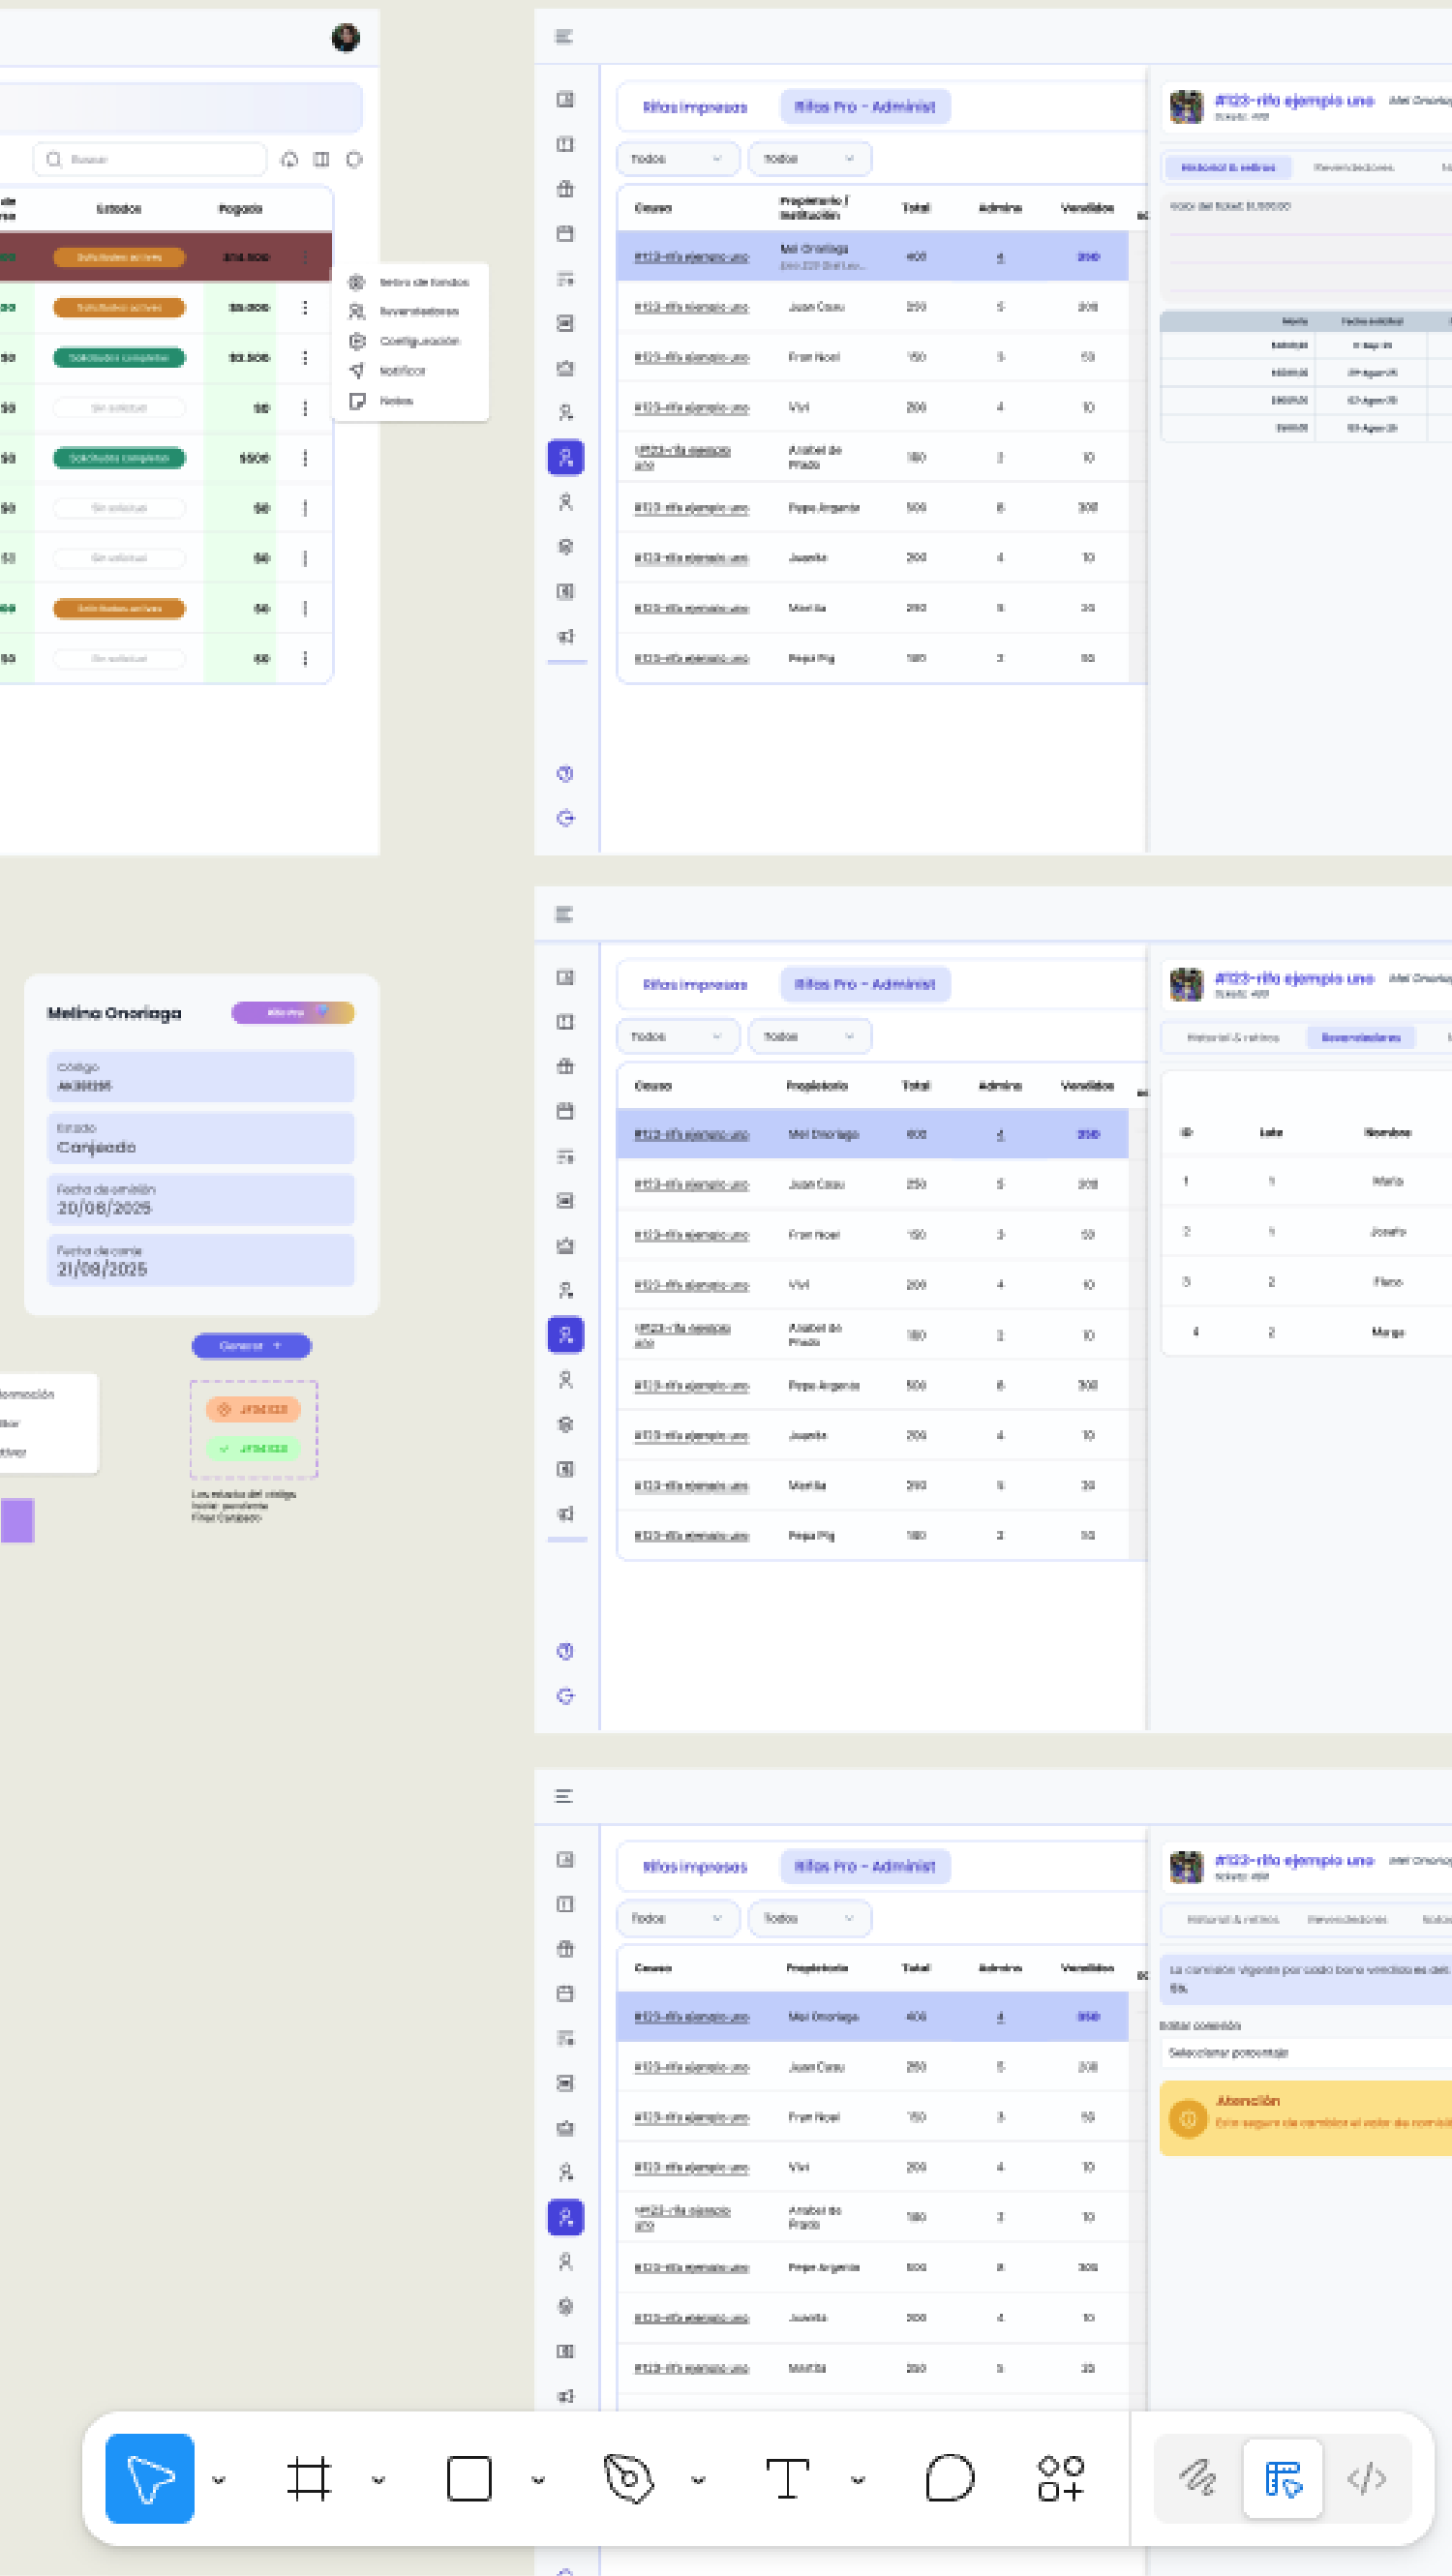Click highlighted user icon in bottom frame sidebar

[x=565, y=2217]
